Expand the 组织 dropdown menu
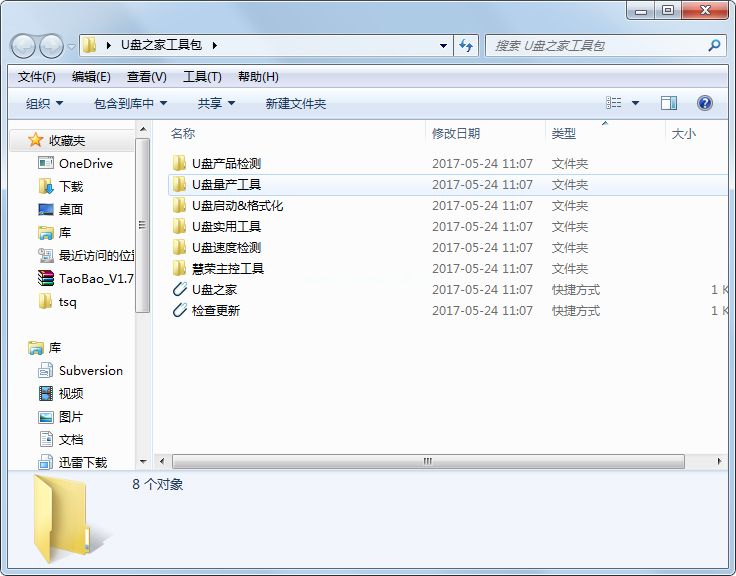This screenshot has width=736, height=576. tap(44, 103)
